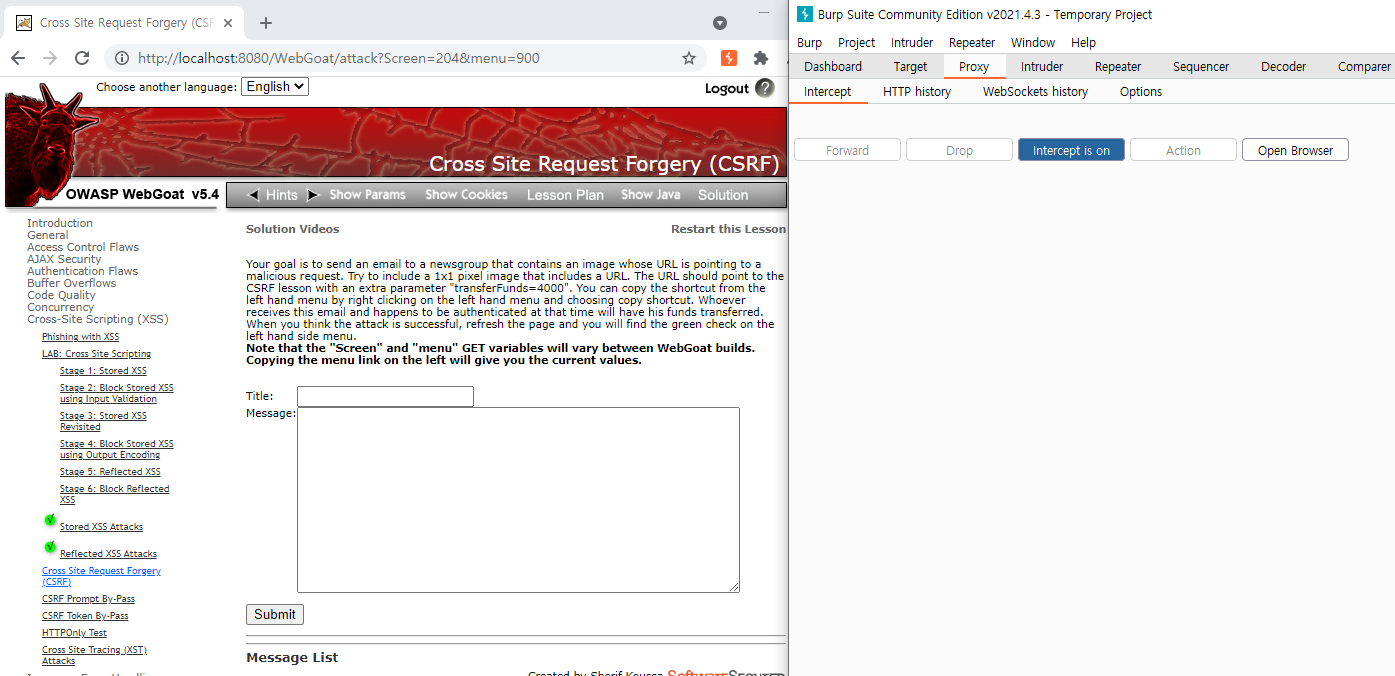Click the Forward button in Burp

pyautogui.click(x=848, y=150)
